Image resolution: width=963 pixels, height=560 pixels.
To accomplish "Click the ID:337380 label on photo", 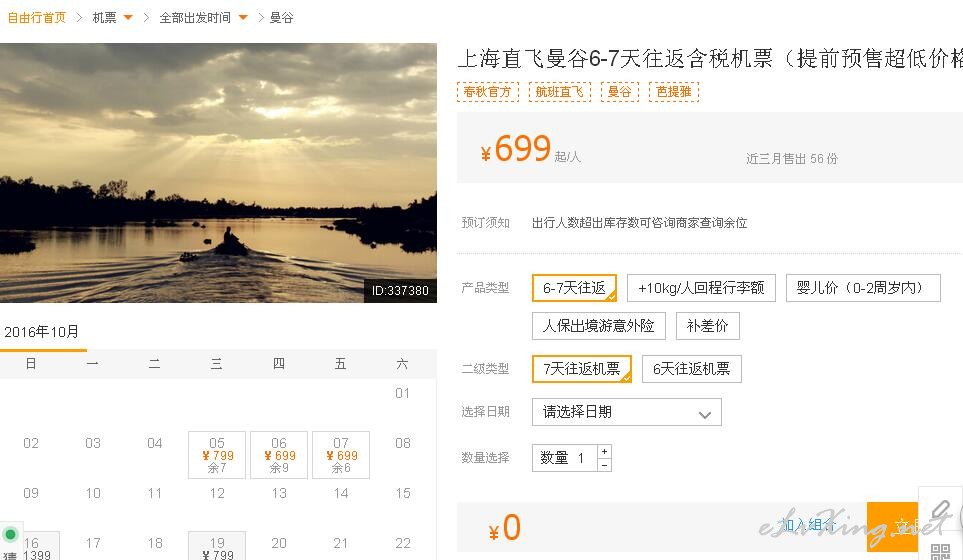I will click(x=400, y=290).
